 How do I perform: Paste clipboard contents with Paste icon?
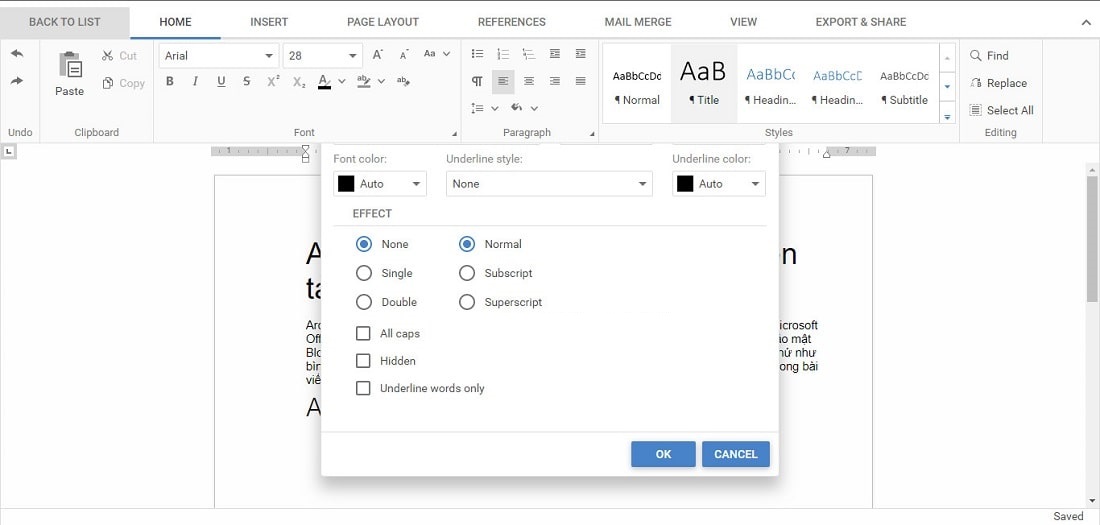(x=69, y=74)
